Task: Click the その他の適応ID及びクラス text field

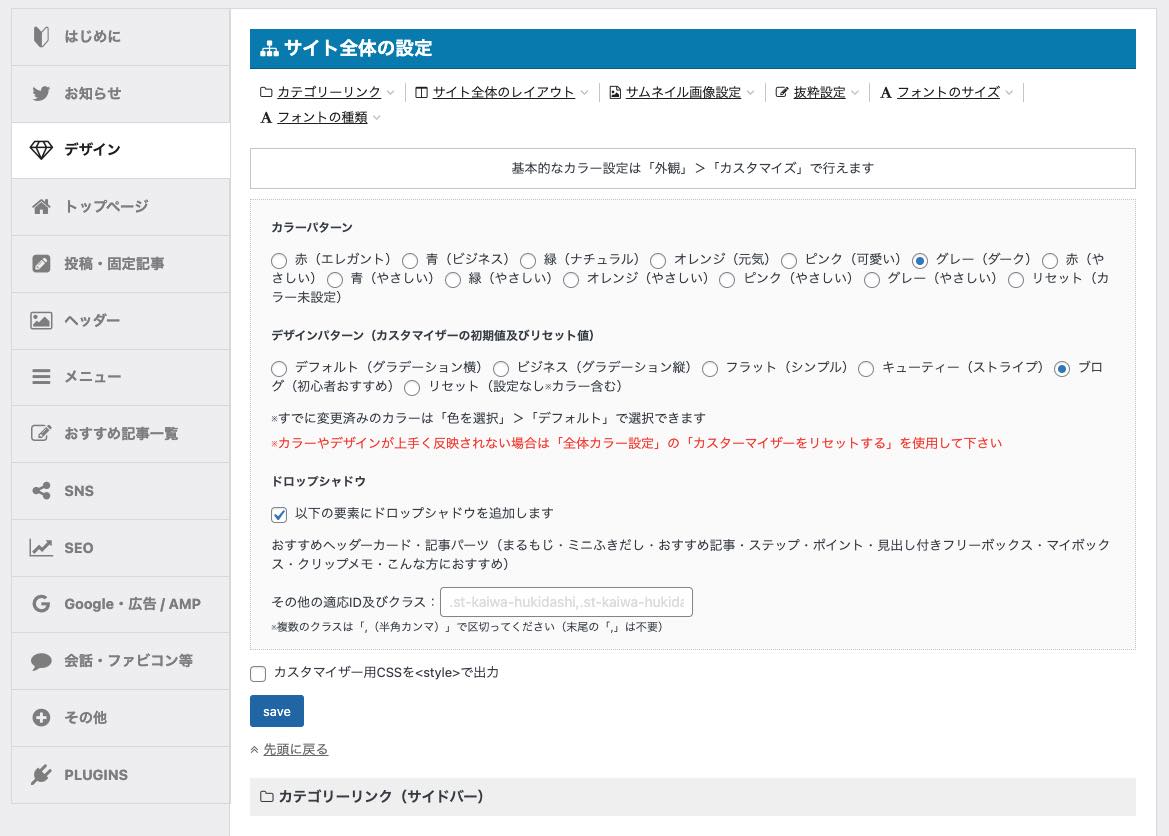Action: pos(566,602)
